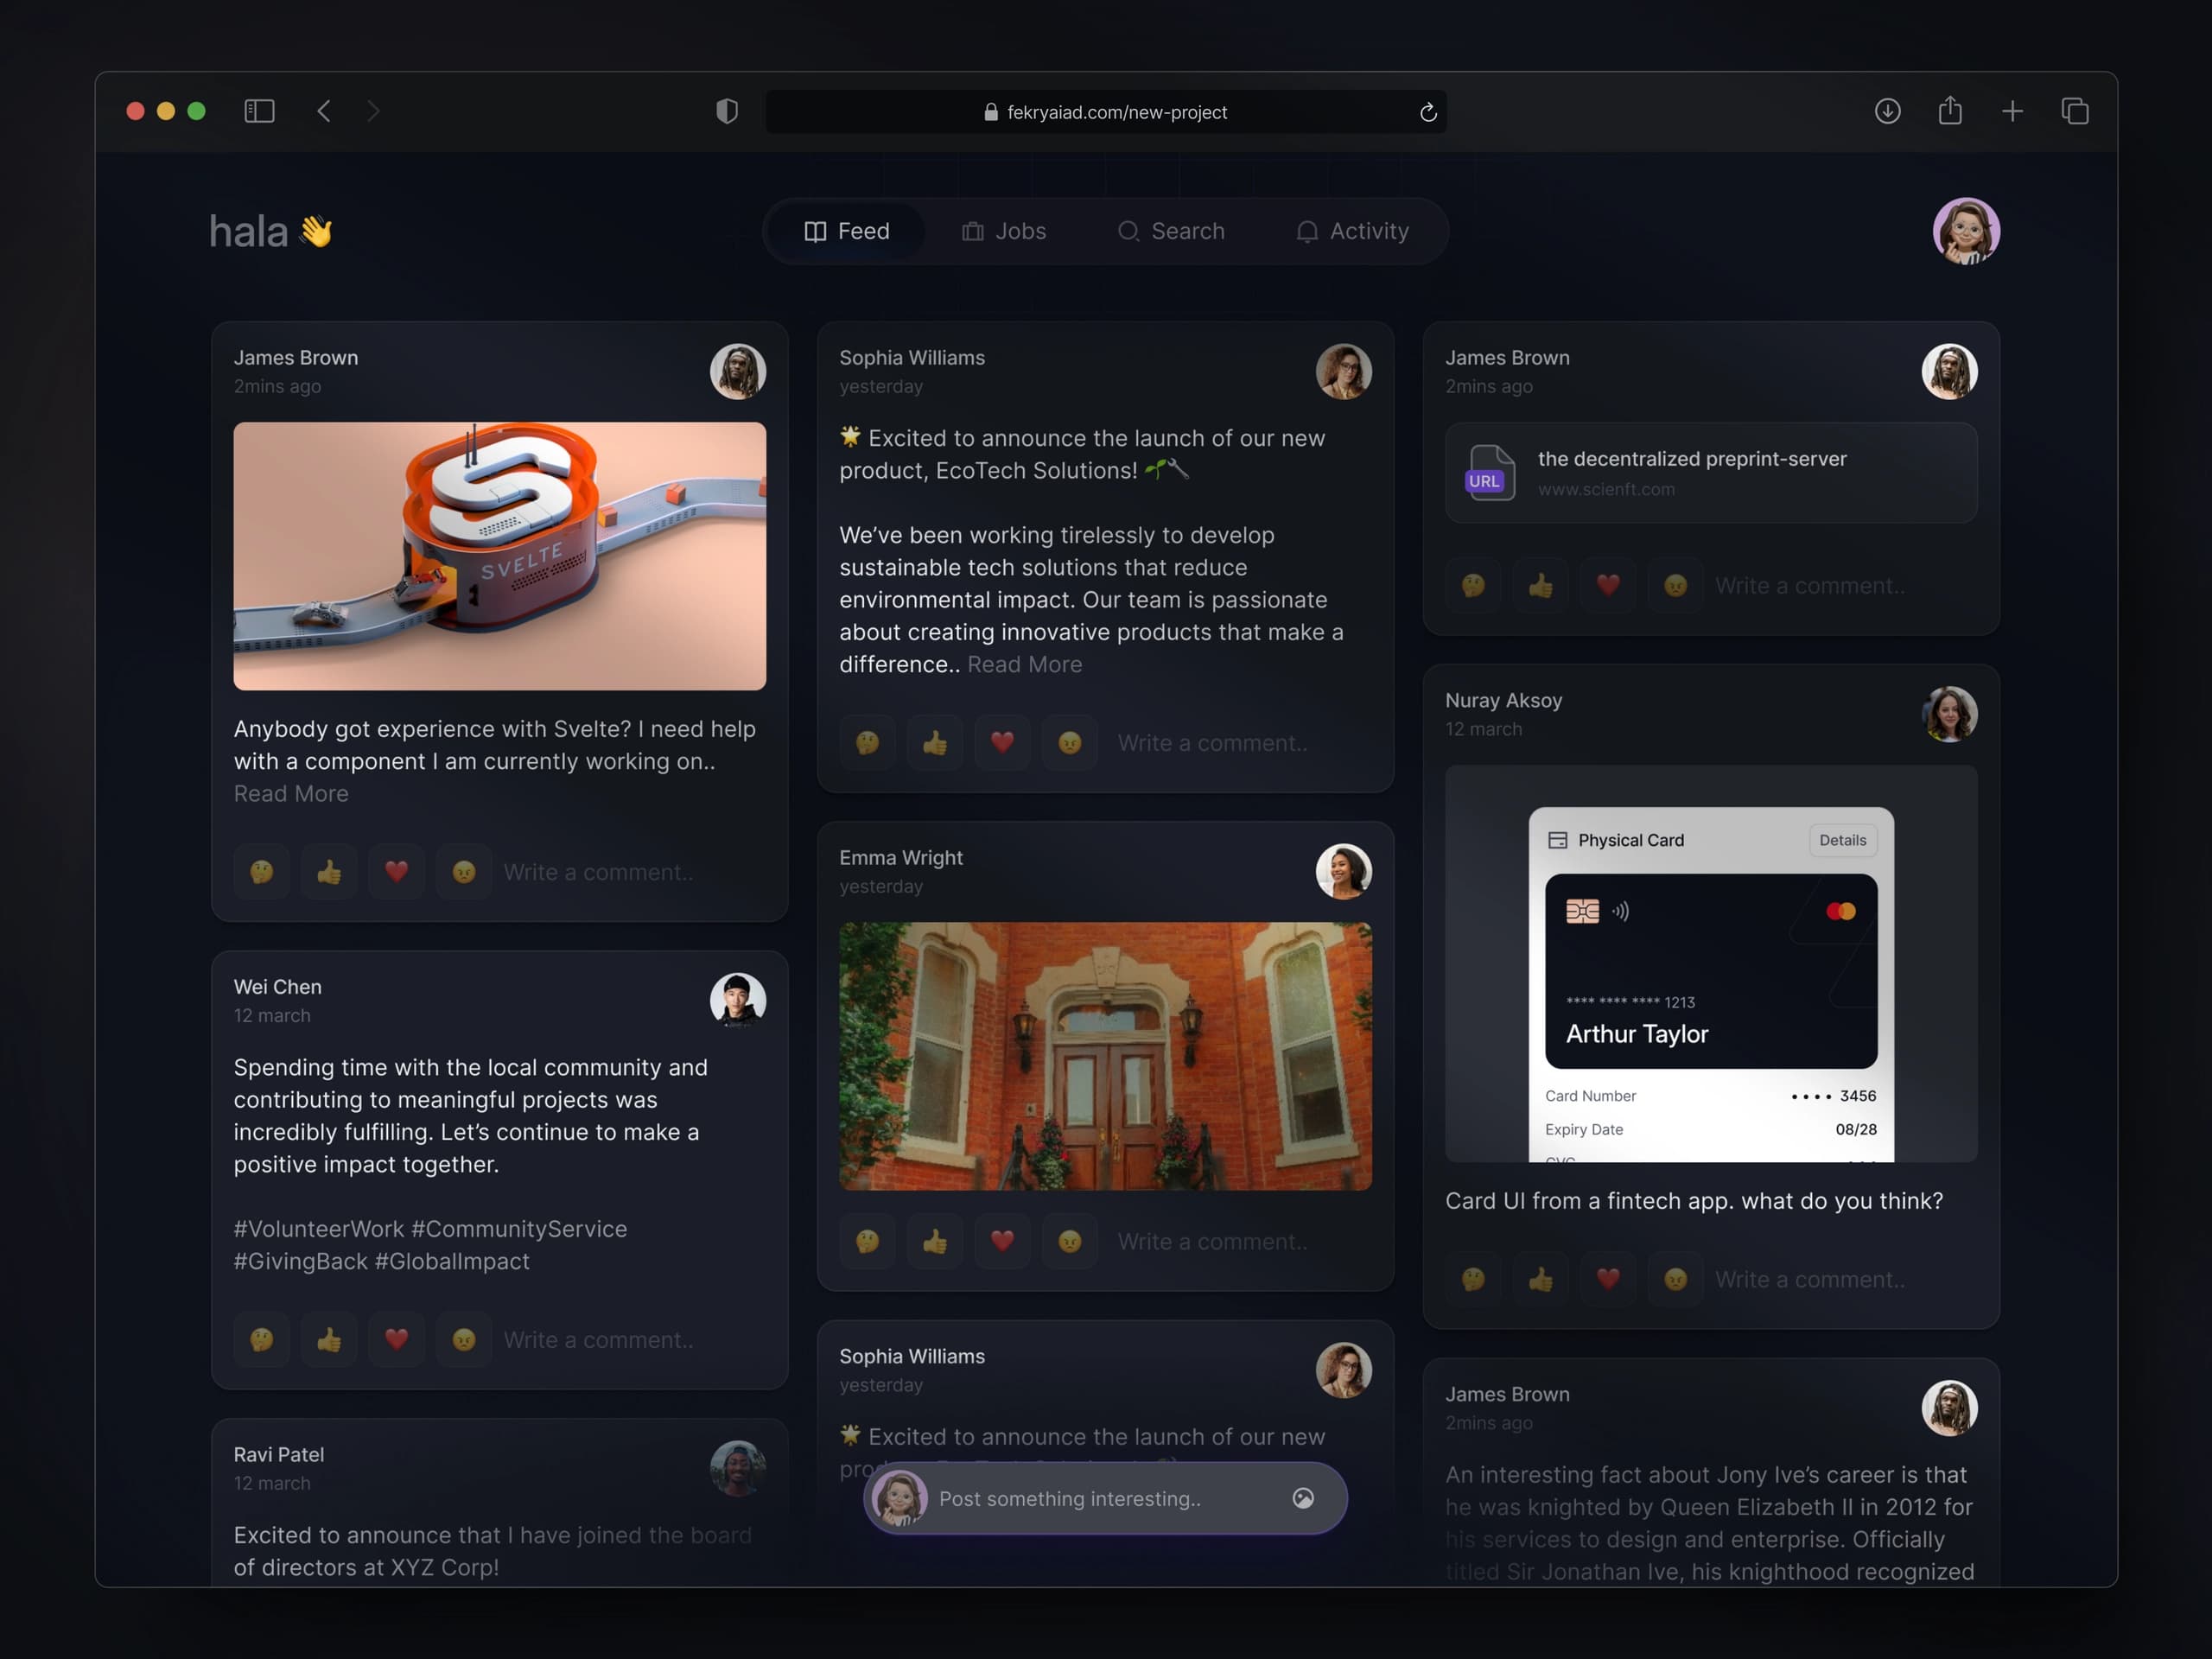Click the share icon in browser toolbar
This screenshot has height=1659, width=2212.
tap(1949, 111)
